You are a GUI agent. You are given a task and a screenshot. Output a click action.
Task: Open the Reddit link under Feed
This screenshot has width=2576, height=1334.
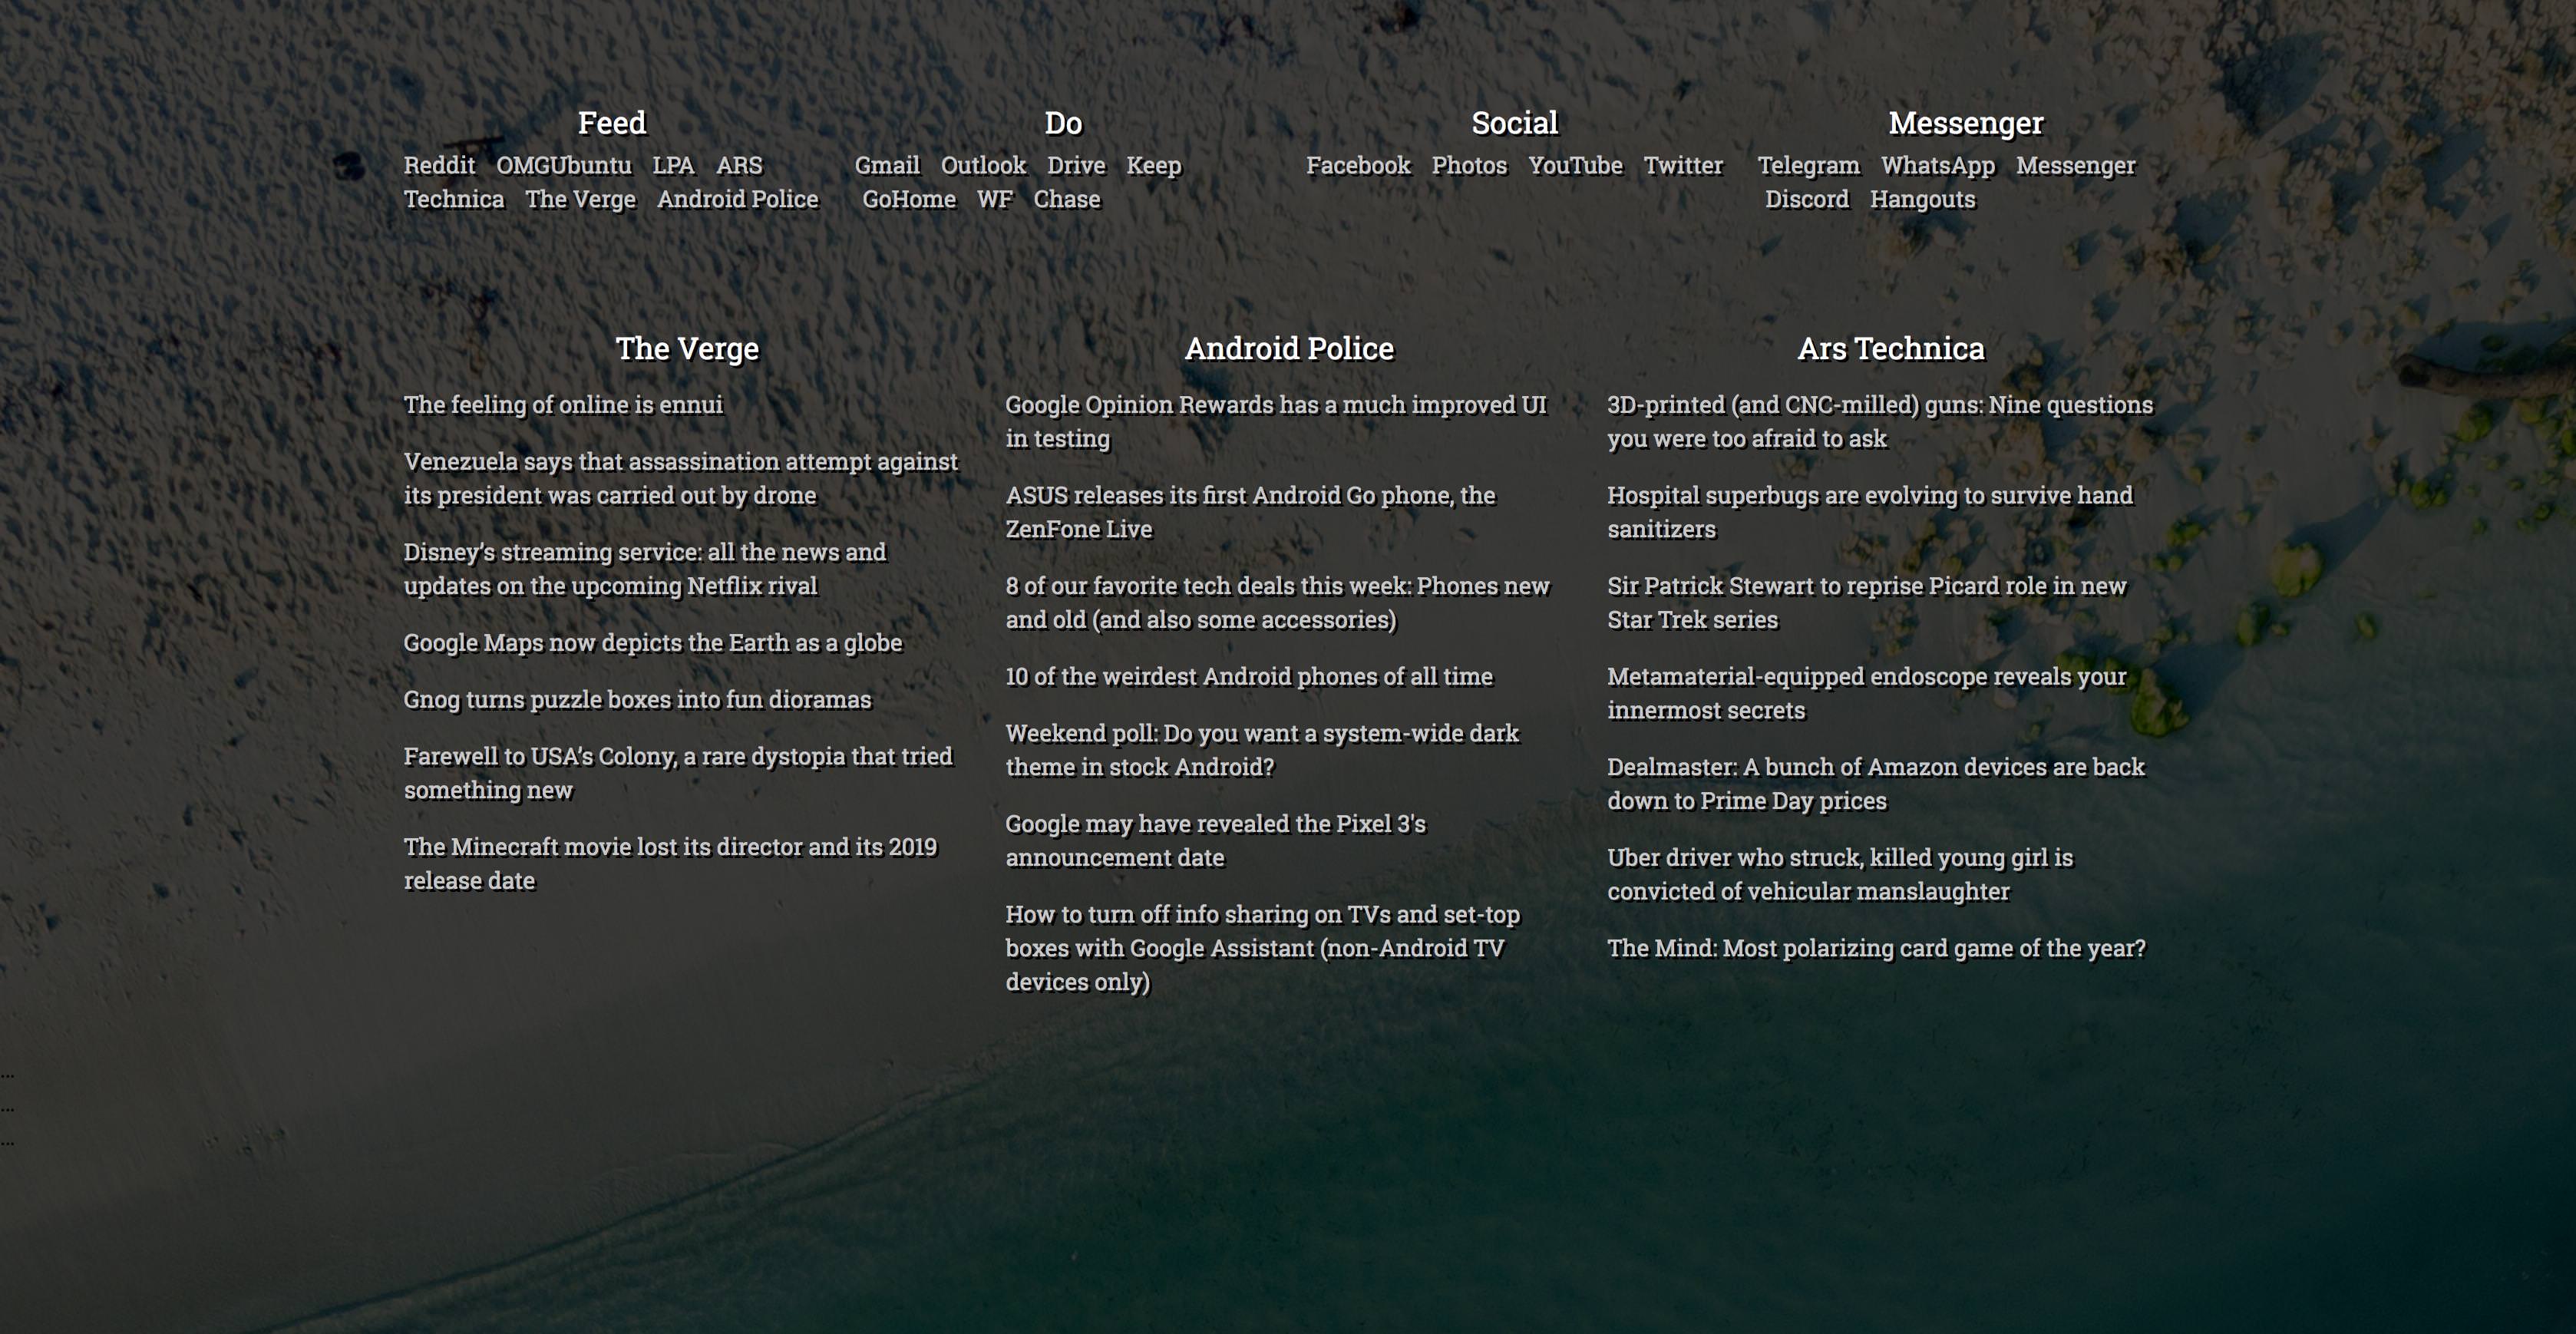pos(439,165)
